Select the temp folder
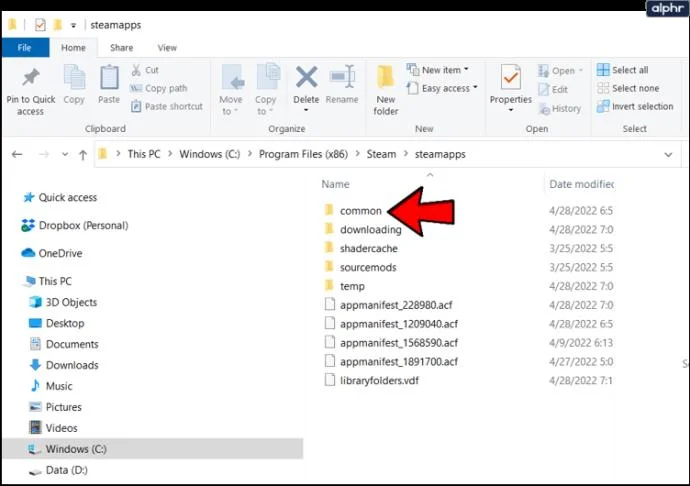Screen dimensions: 690x486 [x=352, y=286]
